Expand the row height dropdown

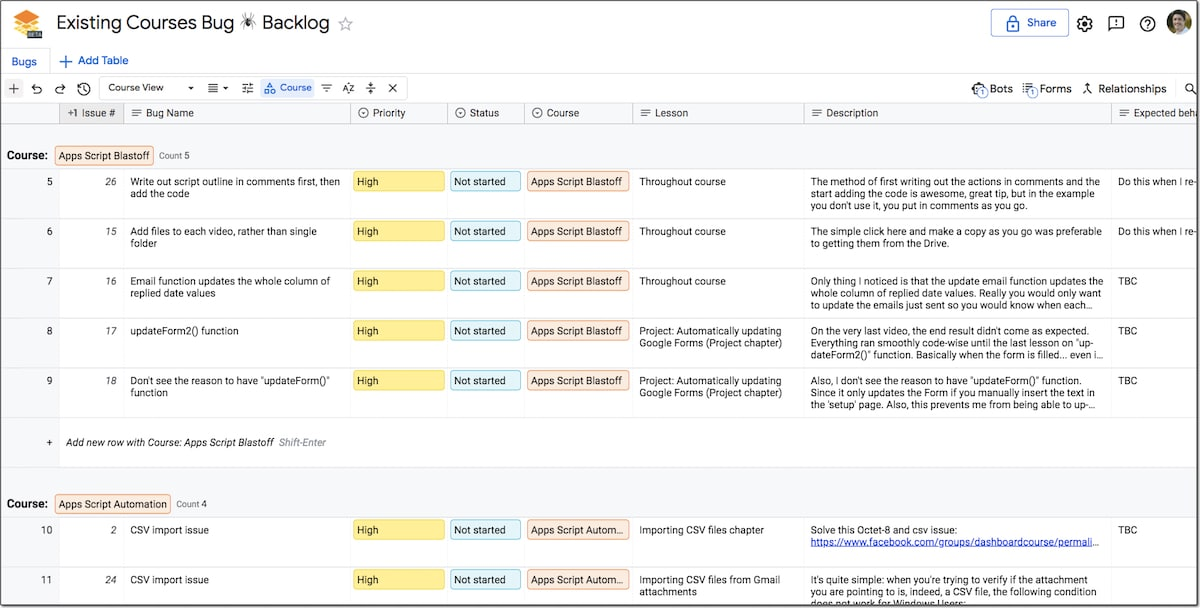coord(218,88)
